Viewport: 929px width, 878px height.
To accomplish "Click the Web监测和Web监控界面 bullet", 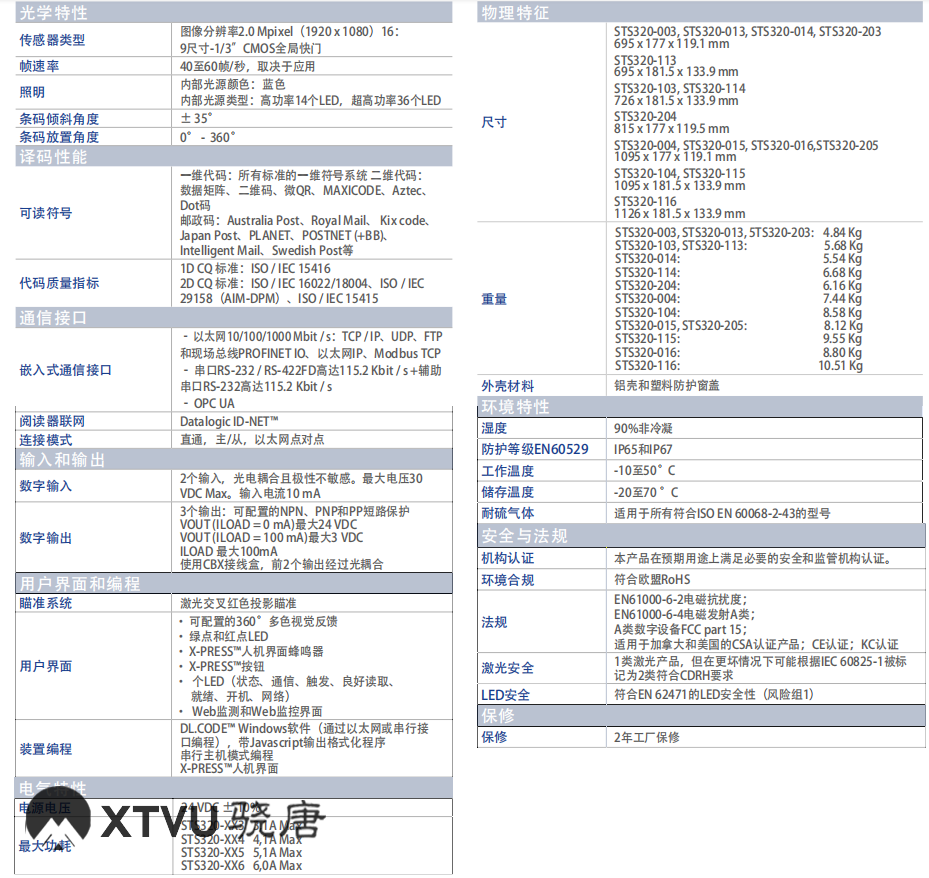I will (251, 712).
